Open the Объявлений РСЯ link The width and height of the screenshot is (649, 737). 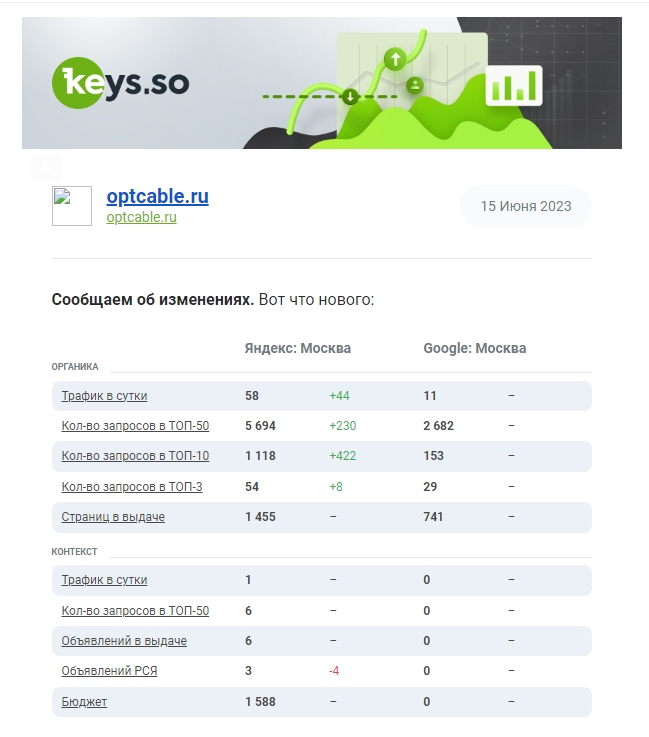(109, 671)
